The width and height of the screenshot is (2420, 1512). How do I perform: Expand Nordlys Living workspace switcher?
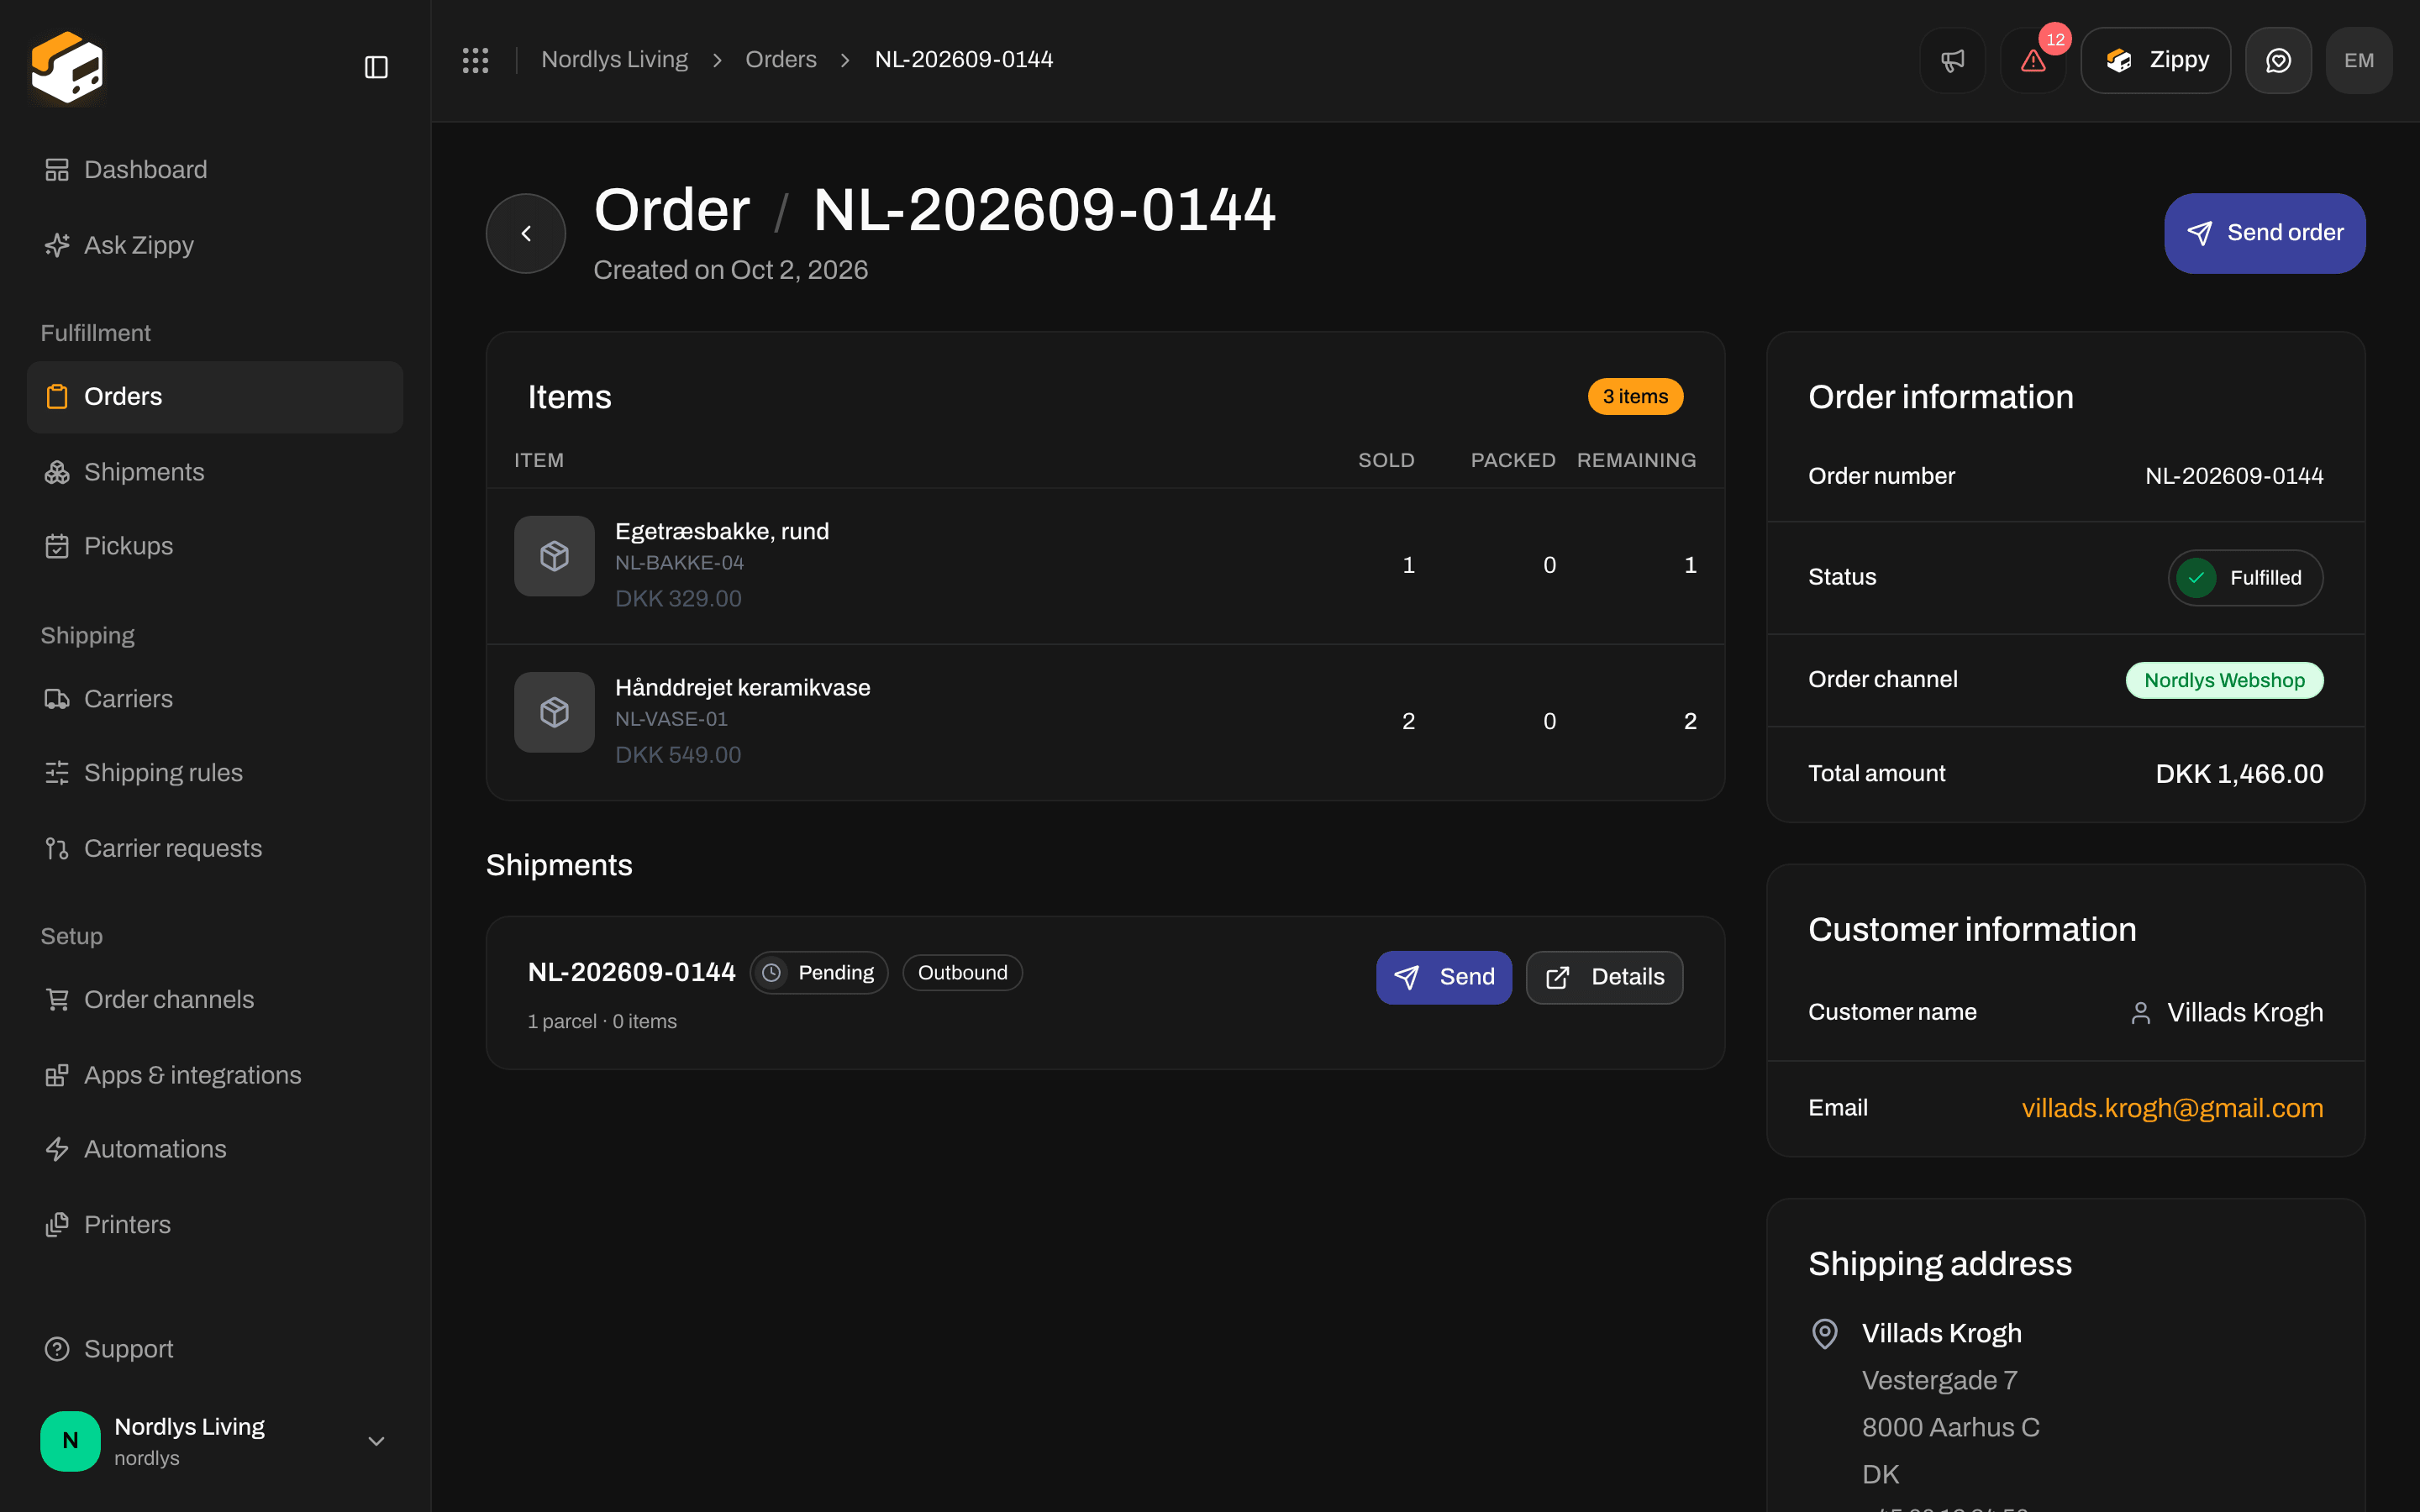pyautogui.click(x=215, y=1441)
